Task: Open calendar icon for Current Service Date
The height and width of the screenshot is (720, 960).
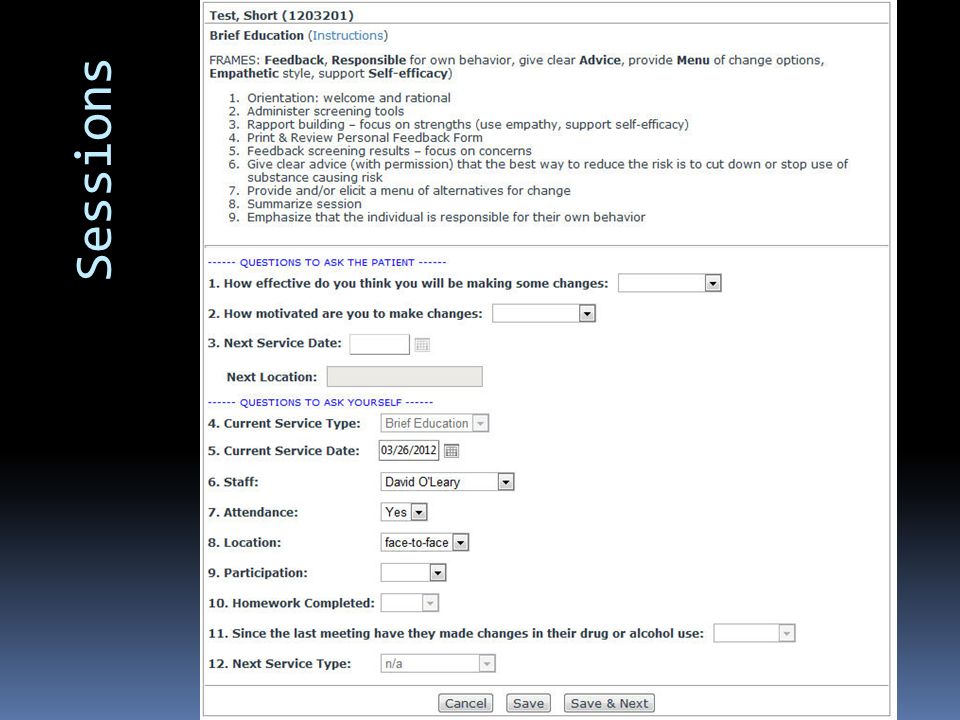Action: point(451,451)
